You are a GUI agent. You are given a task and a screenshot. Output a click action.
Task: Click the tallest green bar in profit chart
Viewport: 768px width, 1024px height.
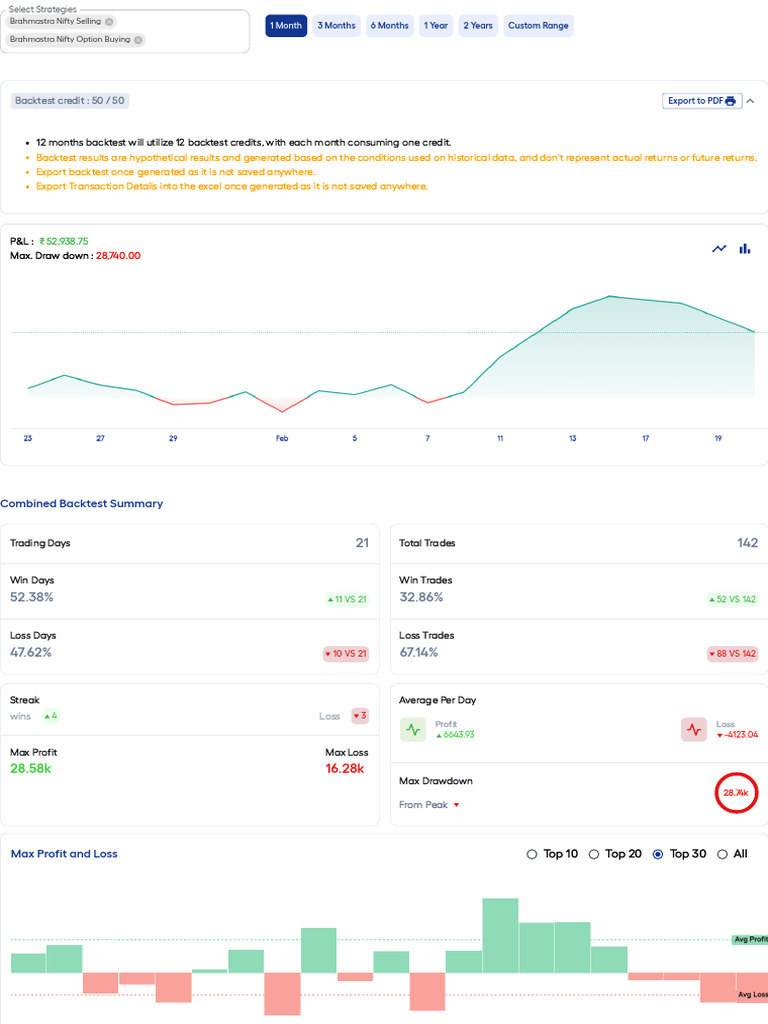pyautogui.click(x=500, y=935)
